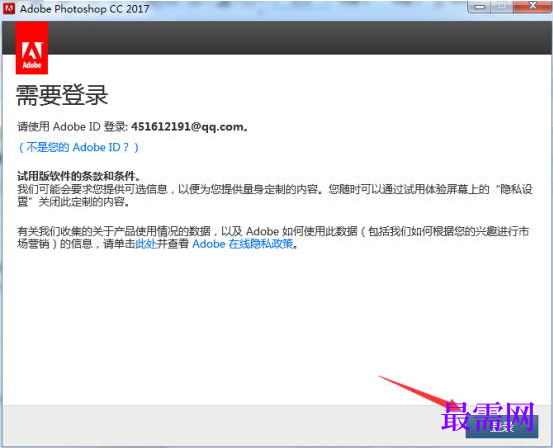Click the 隐私设置 paragraph text

click(274, 195)
